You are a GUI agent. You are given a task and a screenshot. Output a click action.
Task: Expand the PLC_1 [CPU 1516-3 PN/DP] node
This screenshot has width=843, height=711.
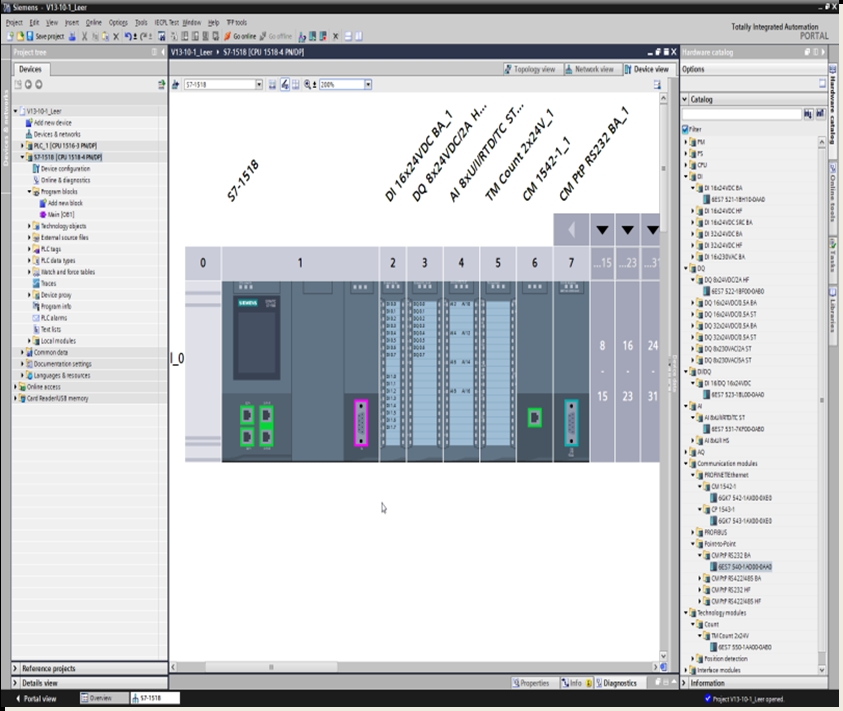click(x=23, y=146)
